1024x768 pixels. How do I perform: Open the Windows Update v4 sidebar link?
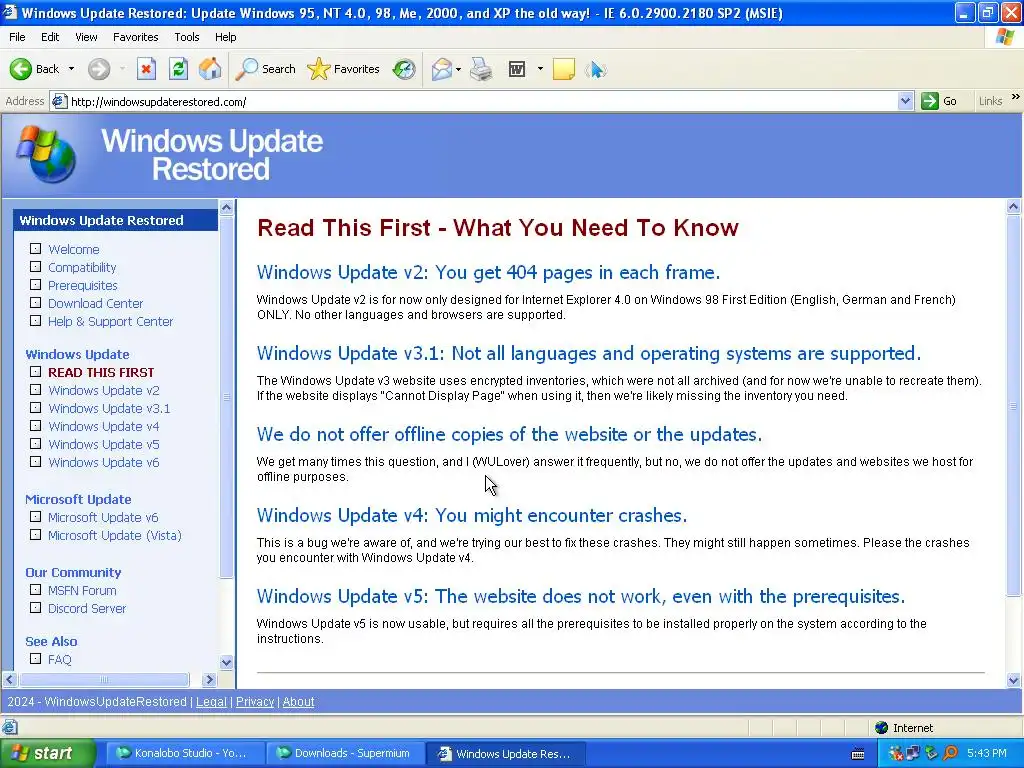pos(103,426)
